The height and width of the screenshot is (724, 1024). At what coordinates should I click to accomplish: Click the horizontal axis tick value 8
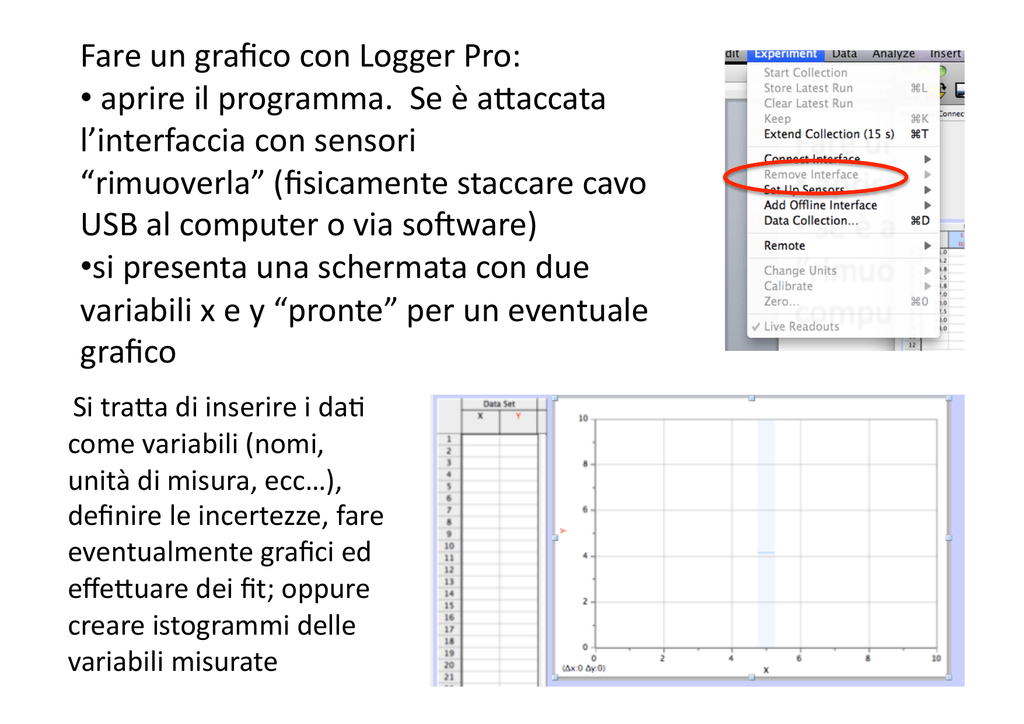pyautogui.click(x=867, y=658)
